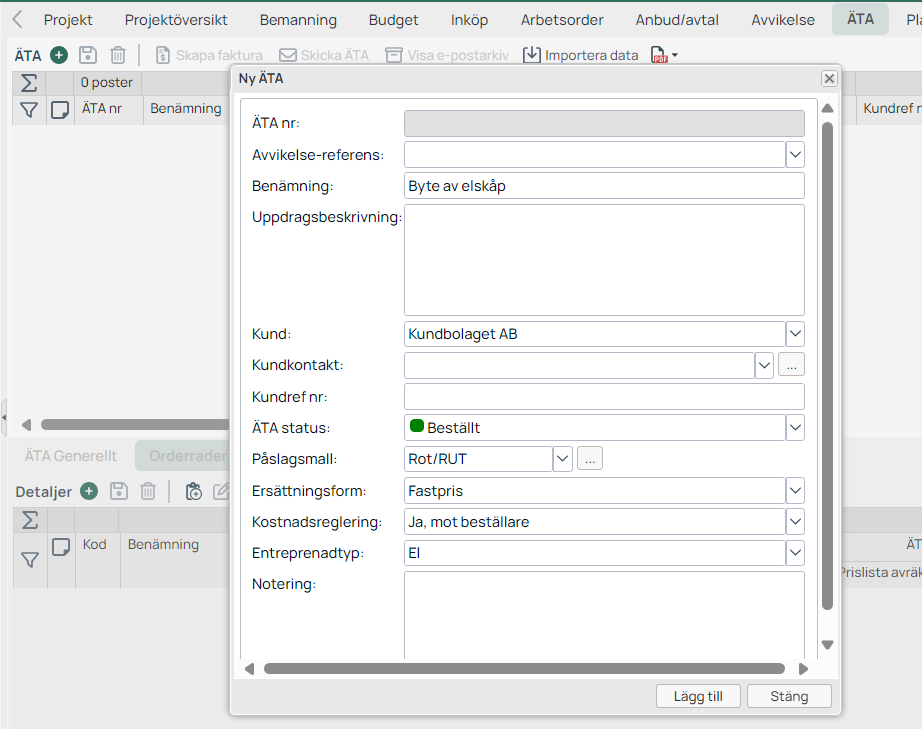Click the dialog horizontal scrollbar thumb

[x=524, y=668]
